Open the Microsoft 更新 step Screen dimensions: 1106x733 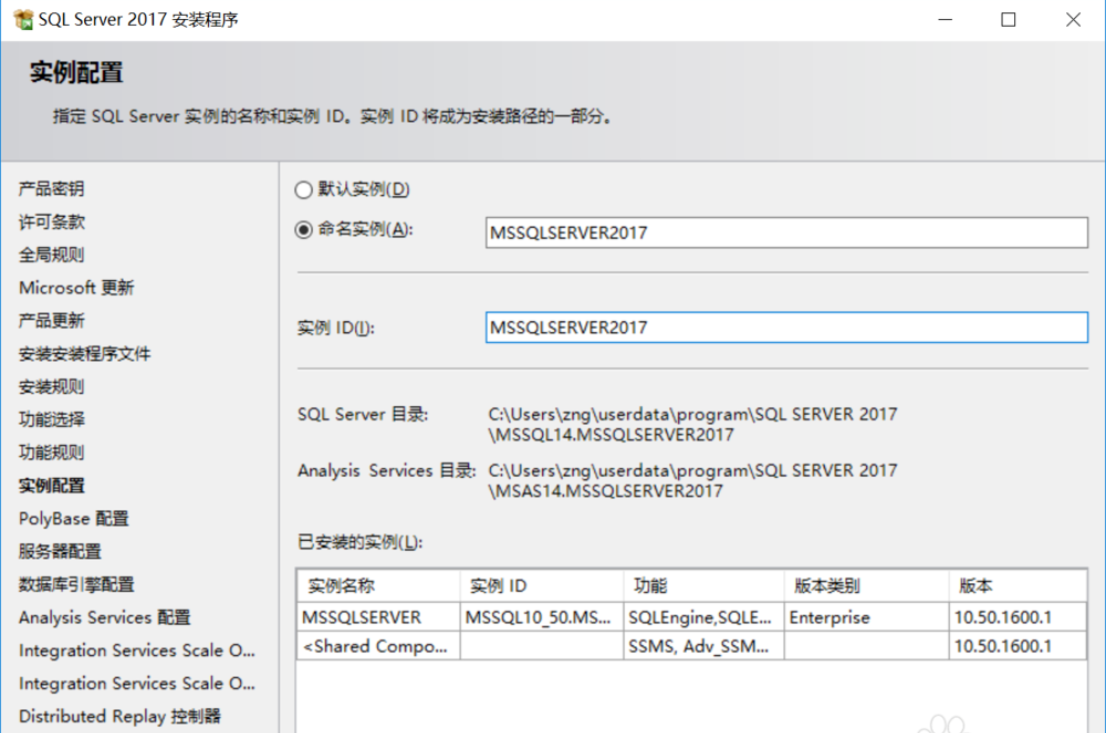76,288
